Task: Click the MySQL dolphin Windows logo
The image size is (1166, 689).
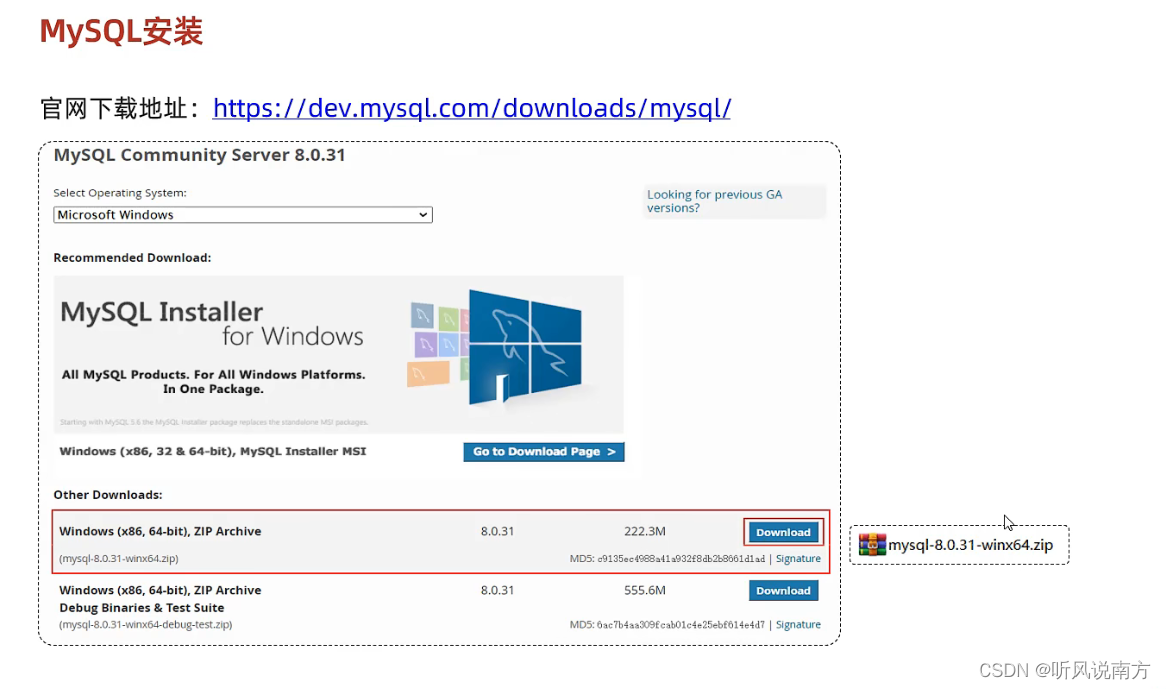Action: coord(524,347)
